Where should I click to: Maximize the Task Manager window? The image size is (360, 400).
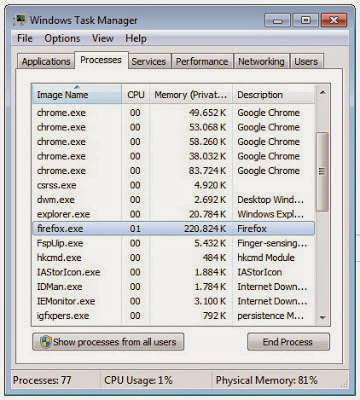[305, 21]
